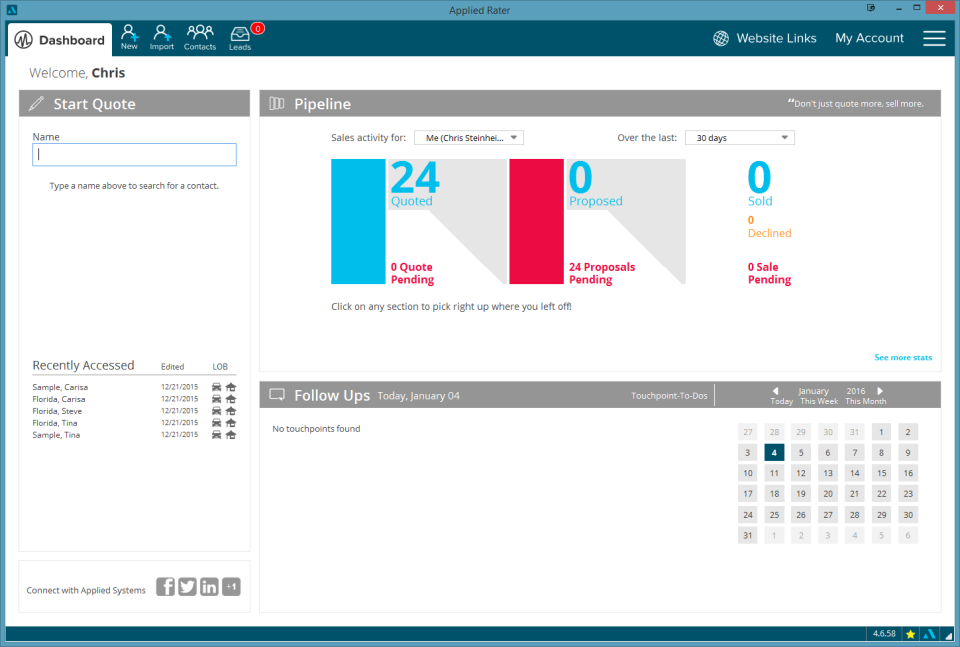Open the Over the last 30 days dropdown
Image resolution: width=960 pixels, height=647 pixels.
(740, 138)
